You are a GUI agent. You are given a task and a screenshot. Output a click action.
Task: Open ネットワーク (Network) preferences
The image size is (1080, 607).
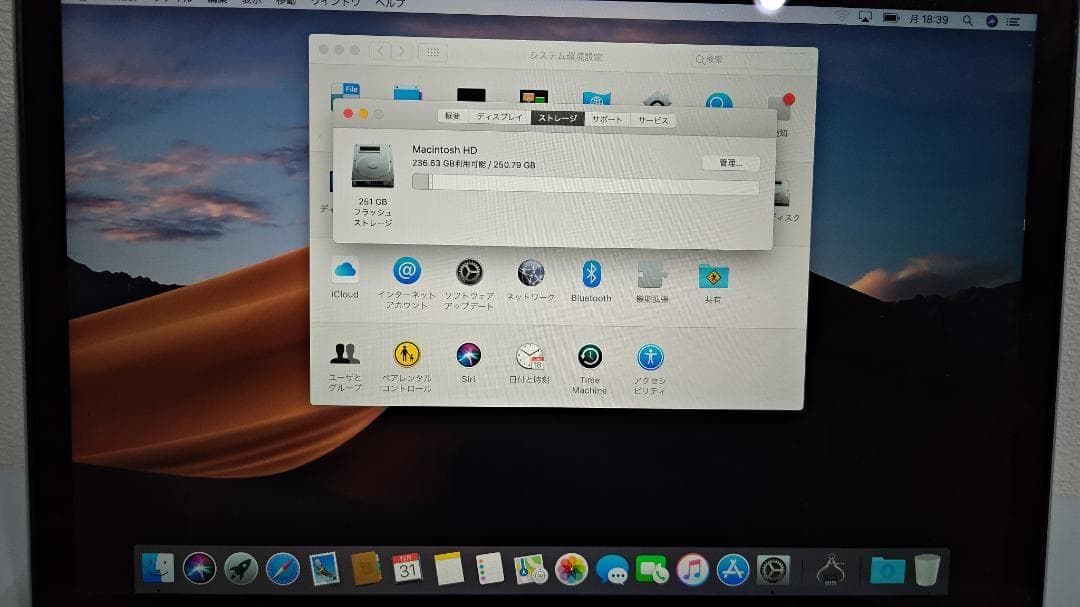click(x=530, y=270)
